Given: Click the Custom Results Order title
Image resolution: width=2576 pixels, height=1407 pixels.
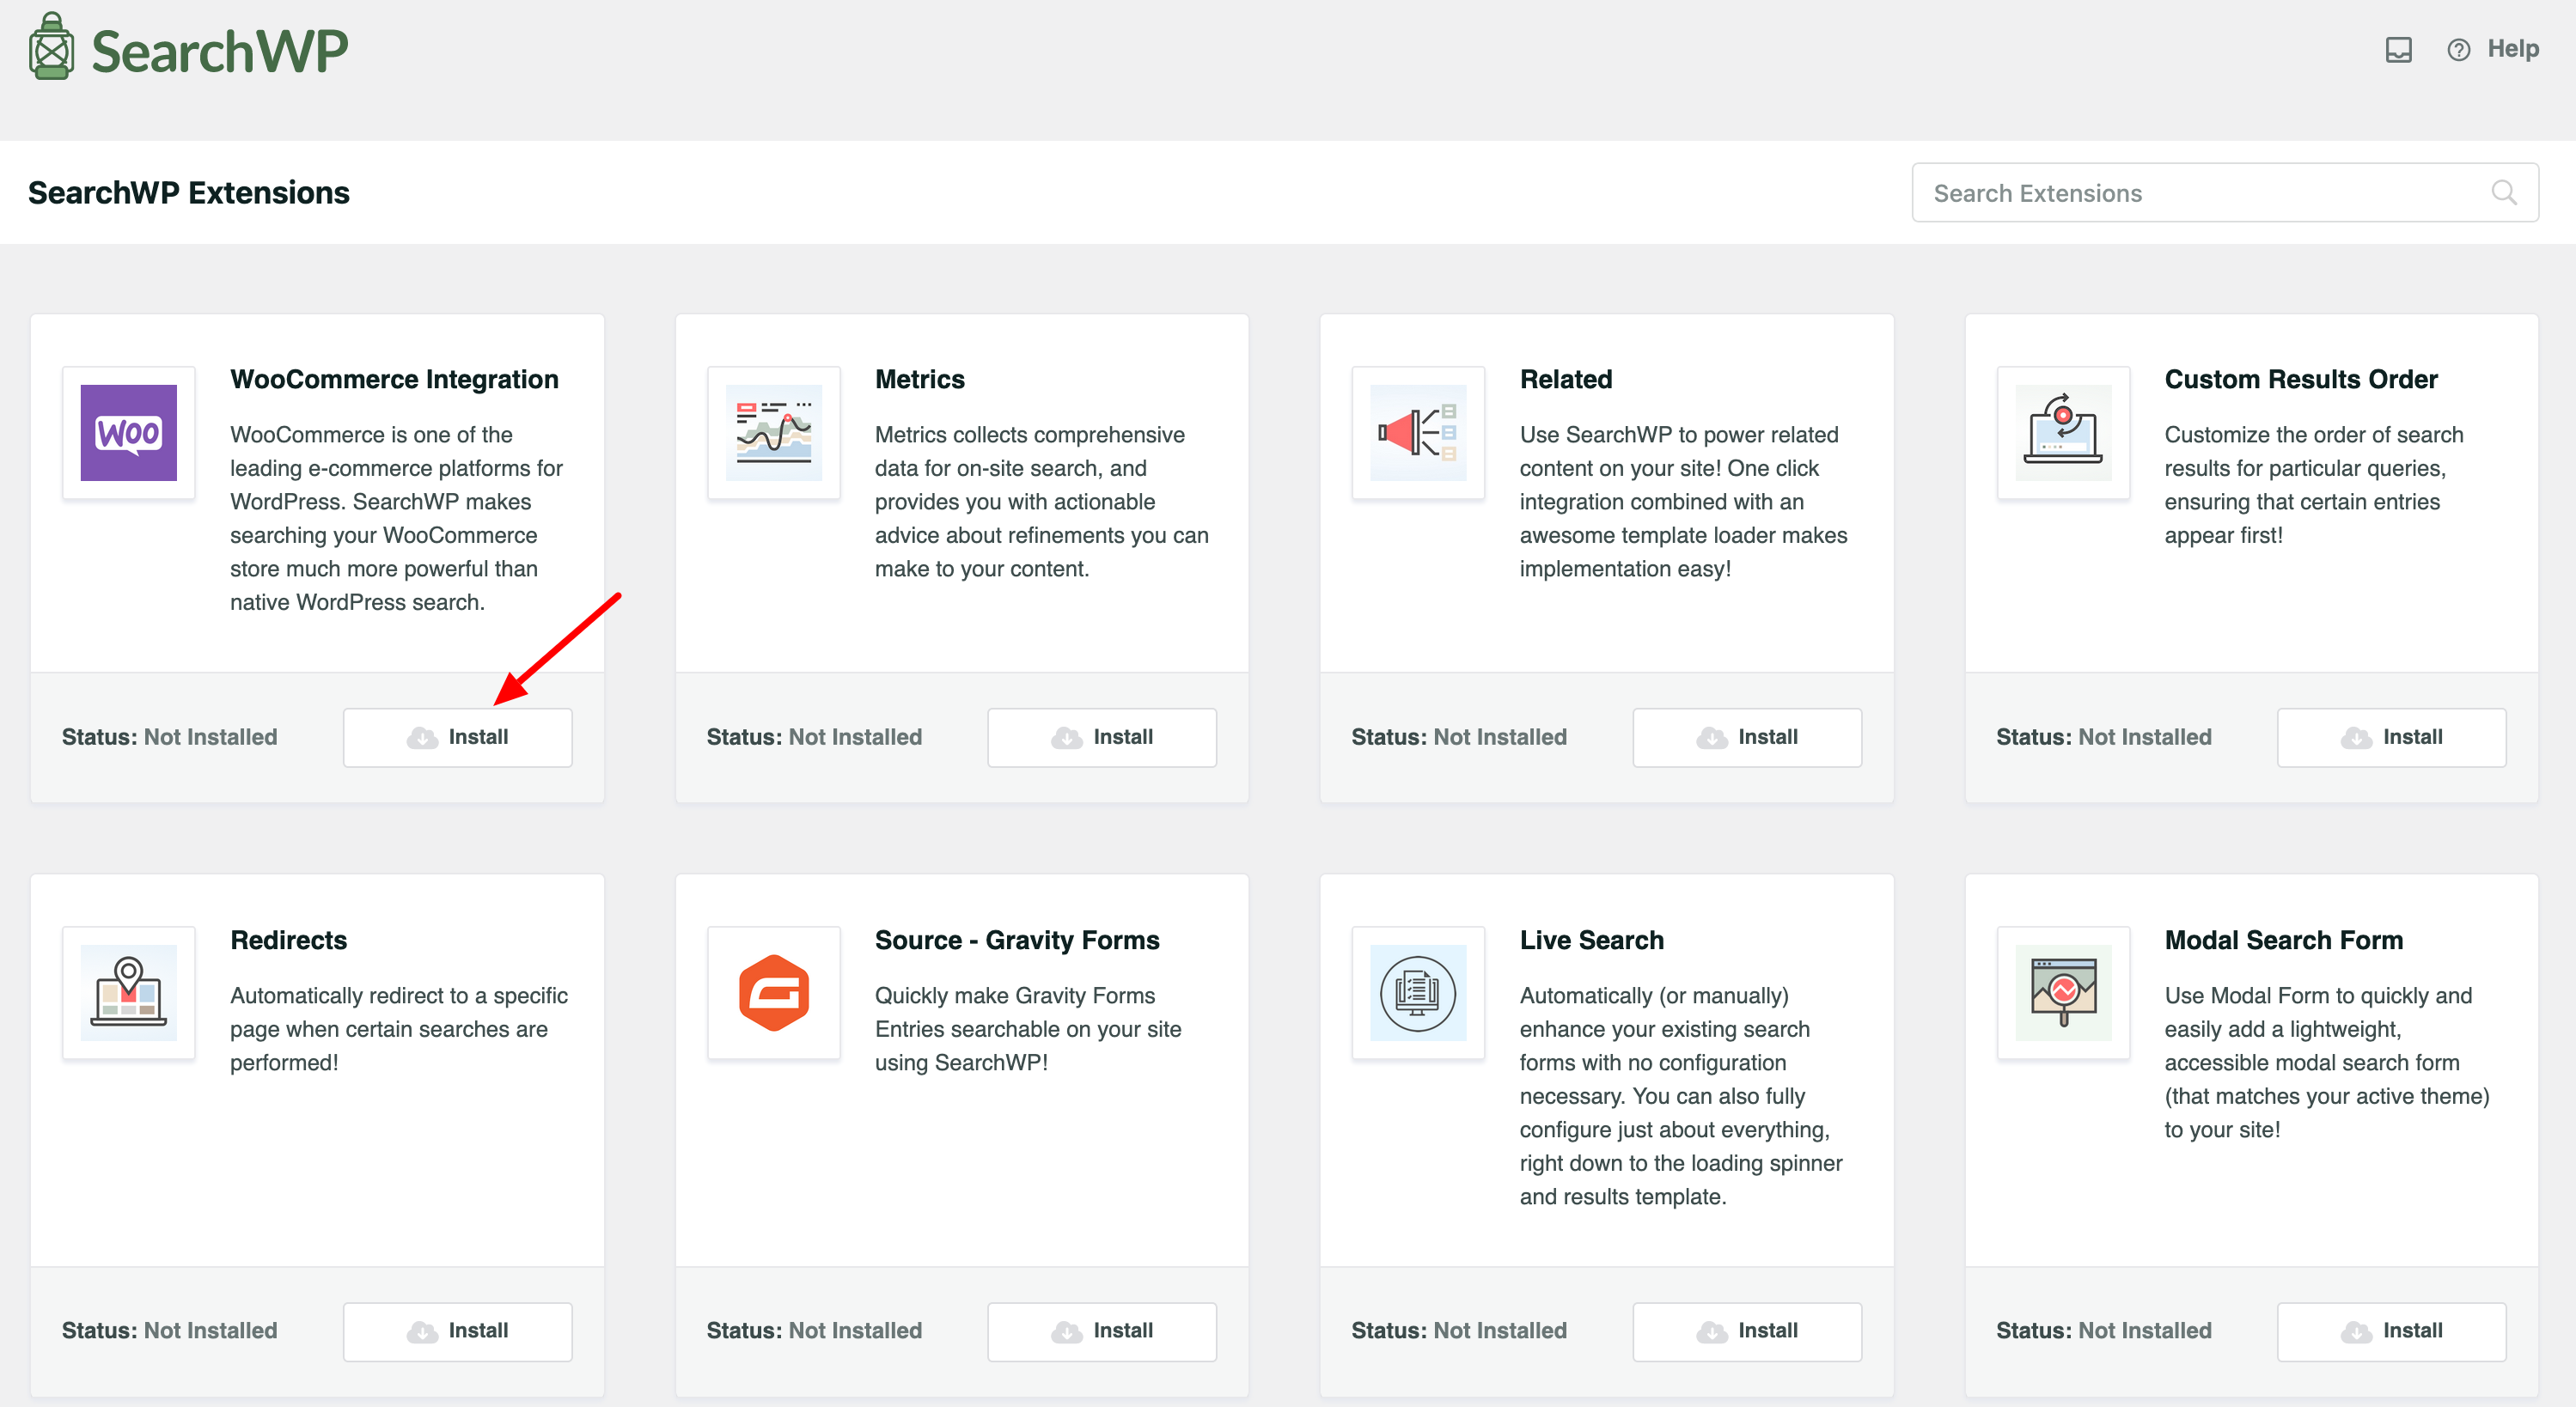Looking at the screenshot, I should [x=2300, y=379].
